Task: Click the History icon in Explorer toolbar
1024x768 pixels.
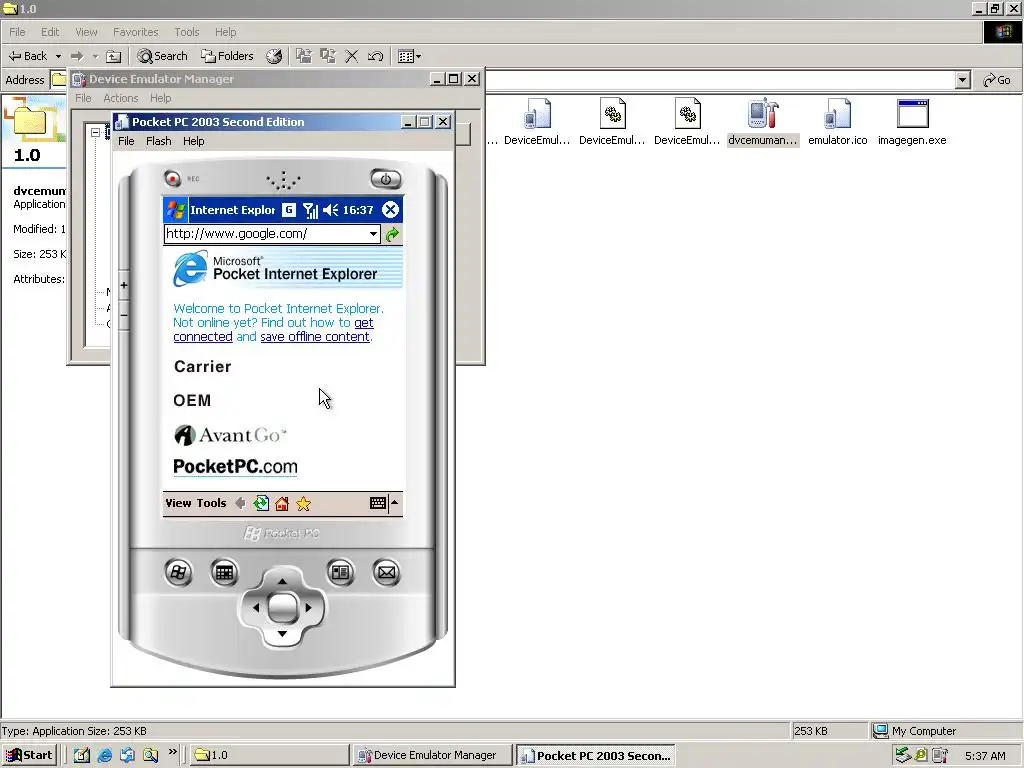Action: pyautogui.click(x=274, y=56)
